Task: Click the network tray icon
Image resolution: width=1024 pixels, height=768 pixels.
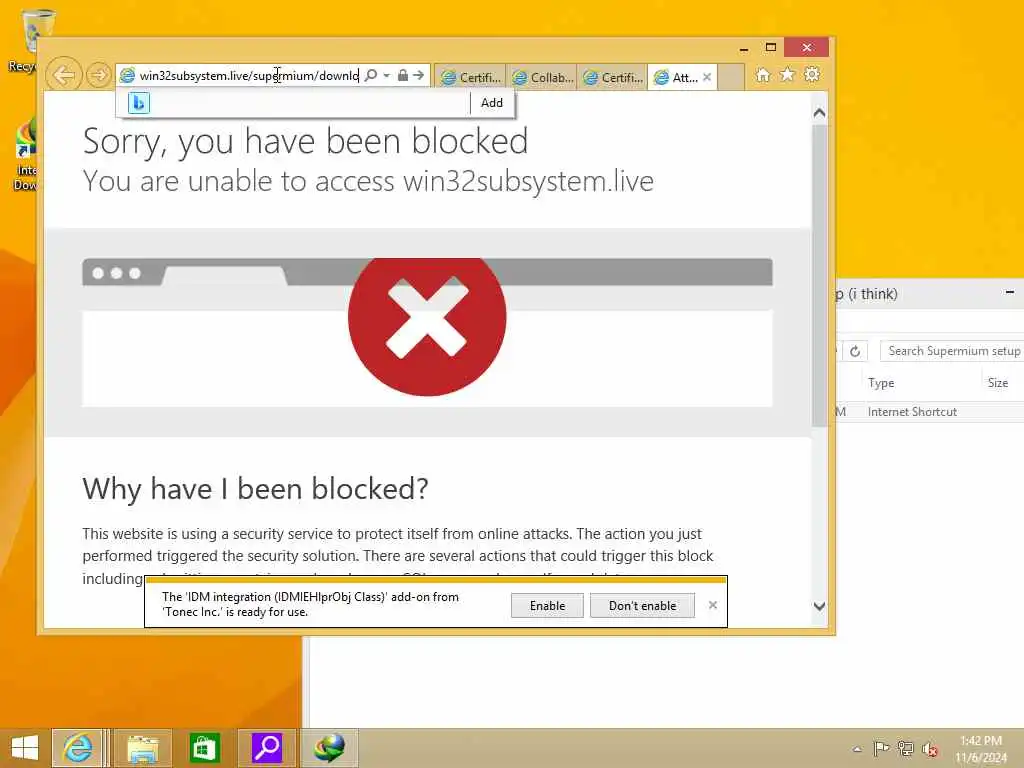Action: (905, 749)
